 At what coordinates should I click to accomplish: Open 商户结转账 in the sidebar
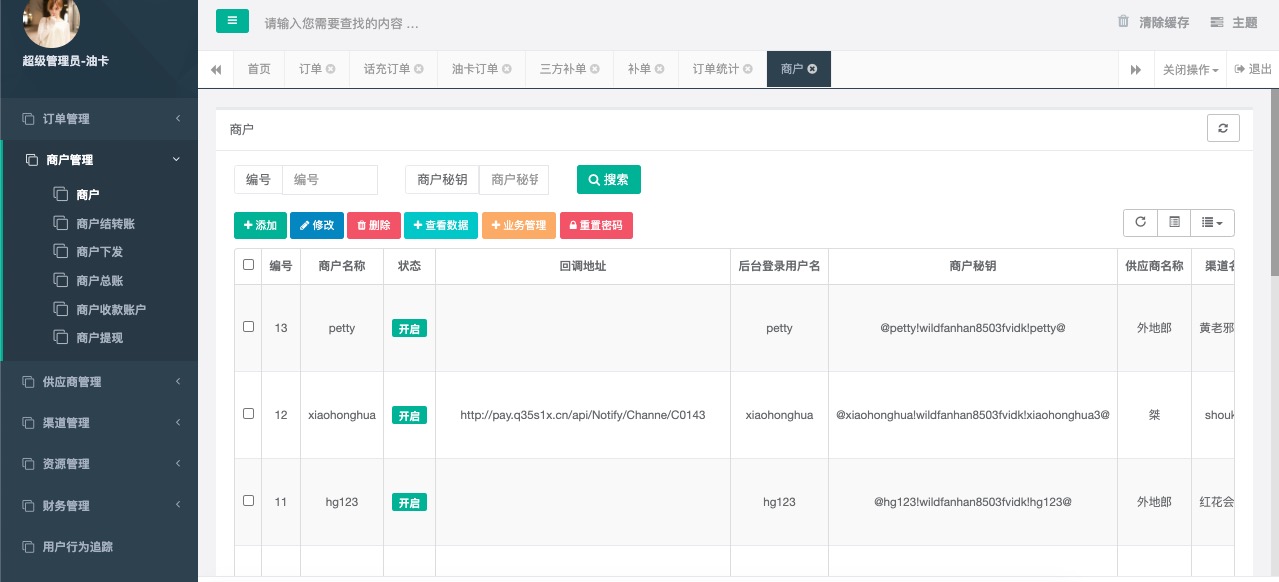coord(105,223)
